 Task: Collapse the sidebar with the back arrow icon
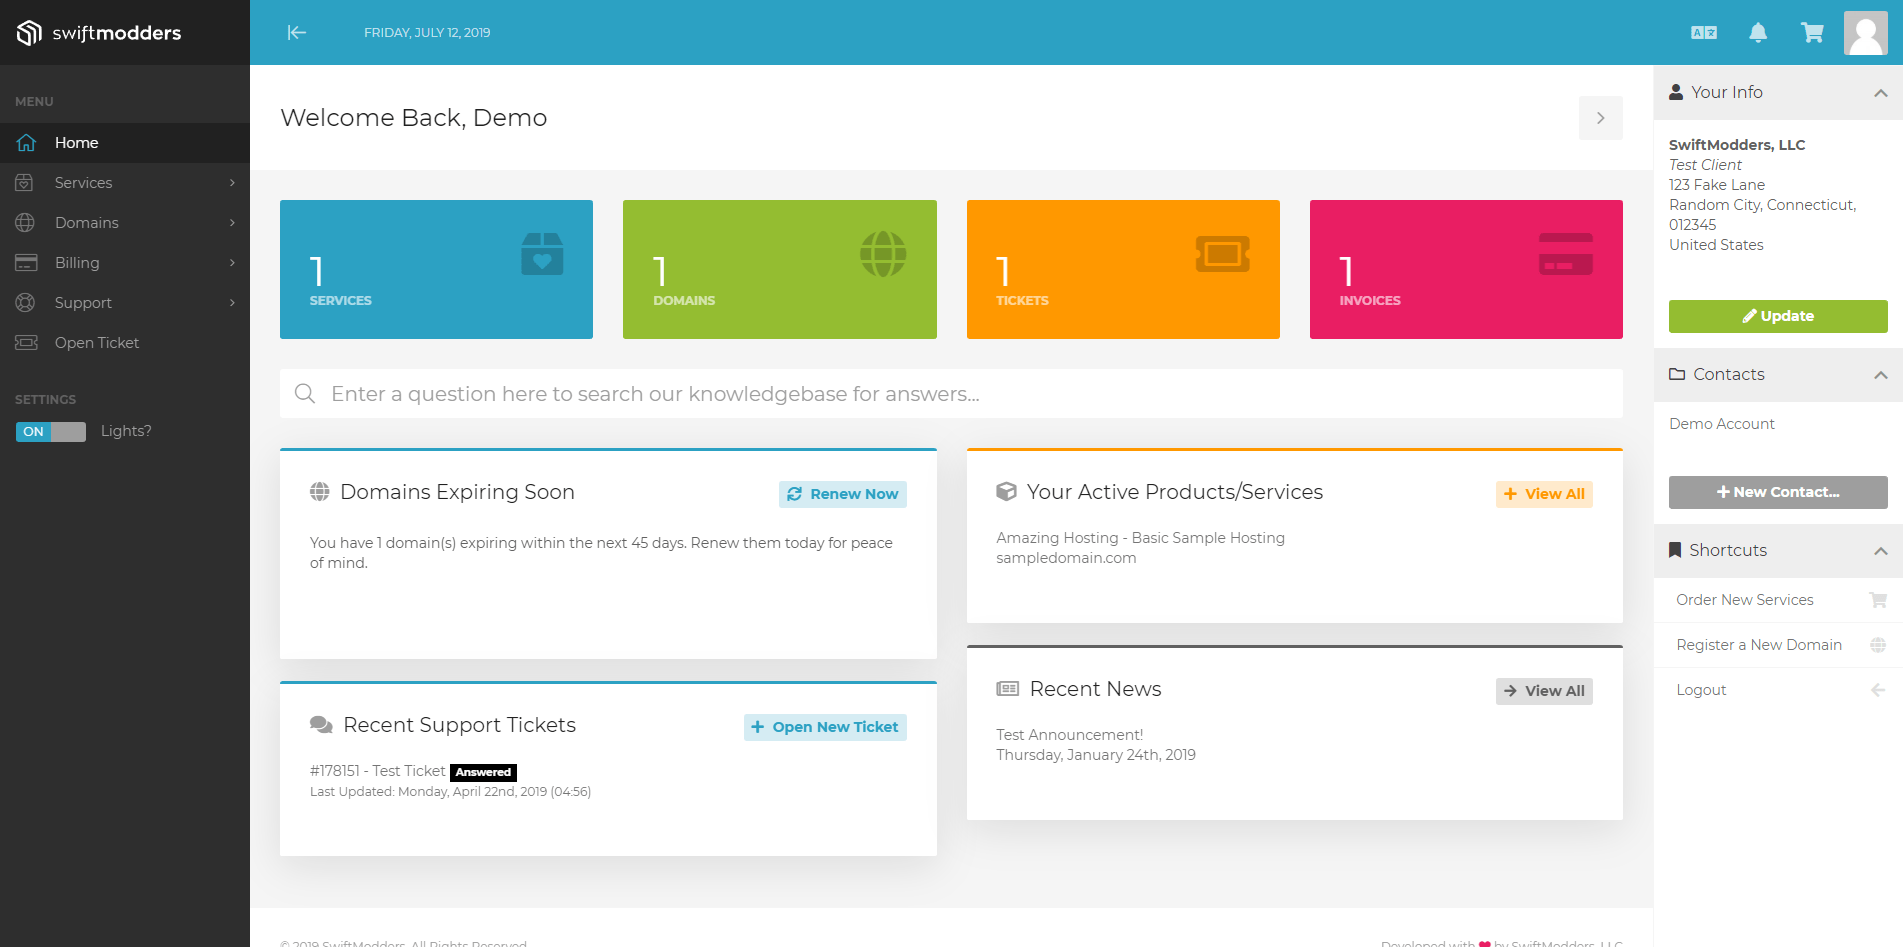click(x=296, y=32)
